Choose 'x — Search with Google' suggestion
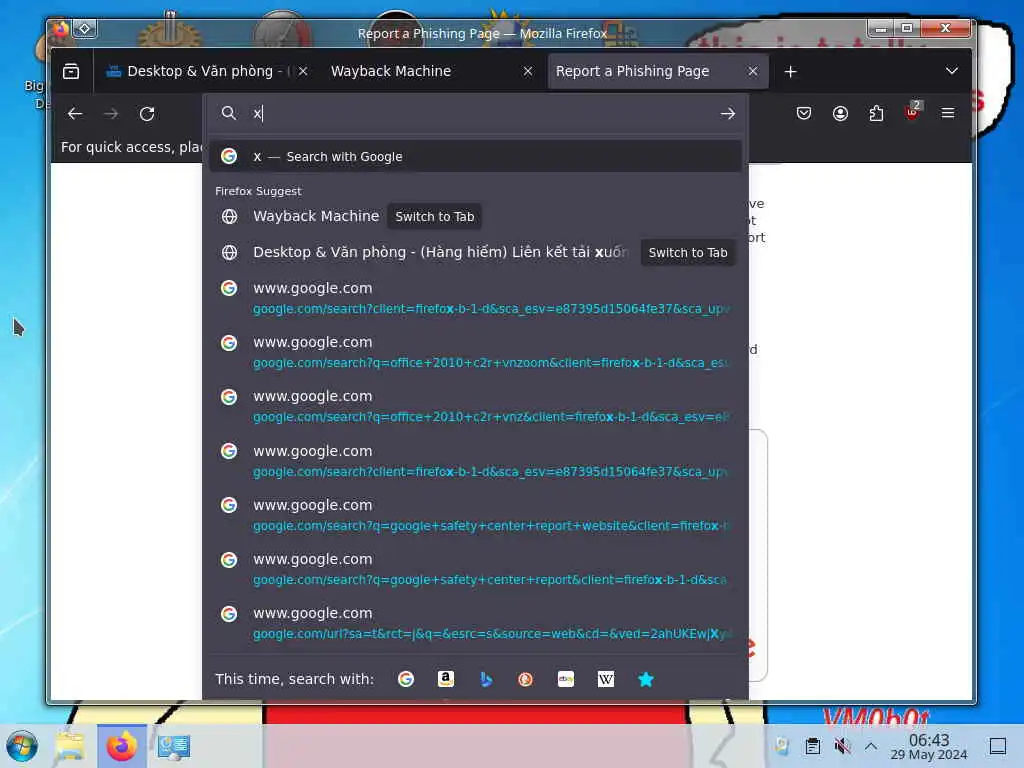Screen dimensions: 1024x768 coord(475,157)
